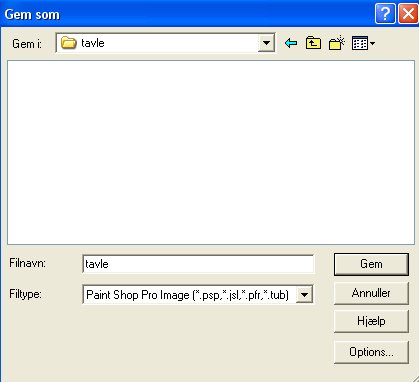
Task: Click the tavle folder icon in Gem i
Action: [69, 43]
